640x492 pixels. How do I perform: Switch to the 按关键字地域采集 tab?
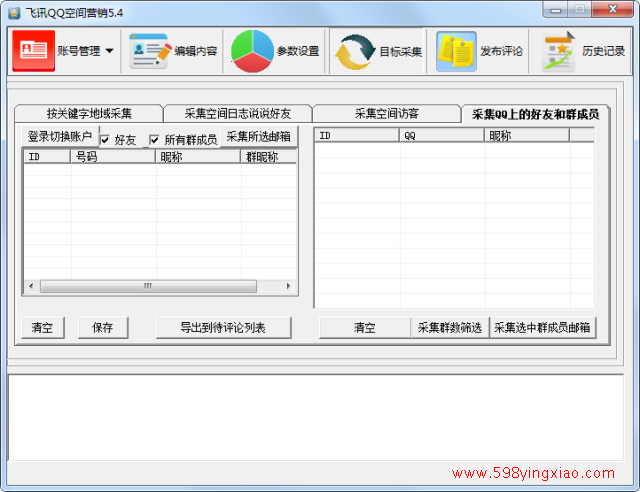click(x=89, y=114)
